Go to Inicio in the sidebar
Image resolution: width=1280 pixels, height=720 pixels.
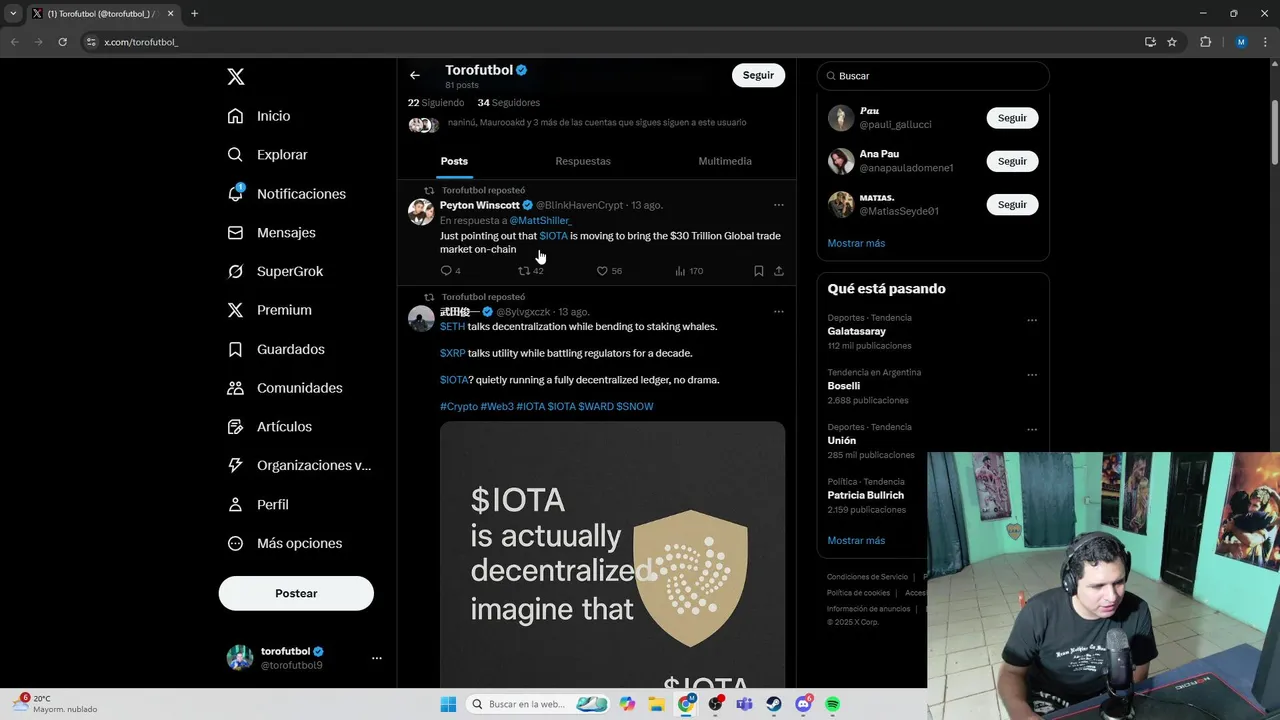(259, 116)
